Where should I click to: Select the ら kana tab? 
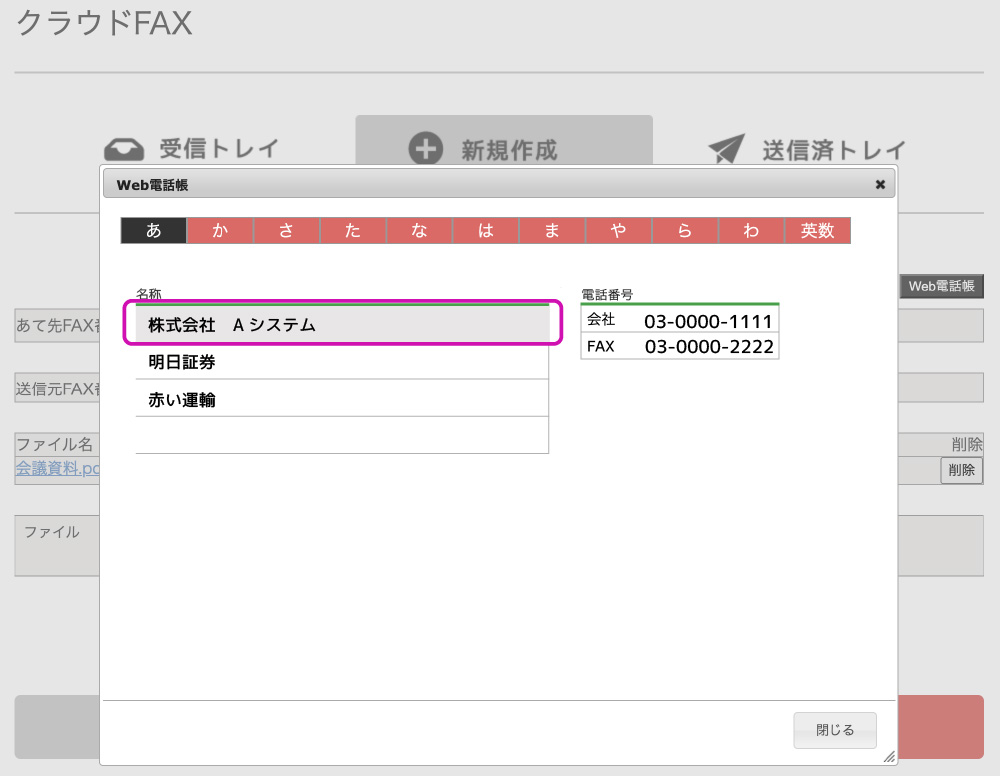tap(684, 230)
